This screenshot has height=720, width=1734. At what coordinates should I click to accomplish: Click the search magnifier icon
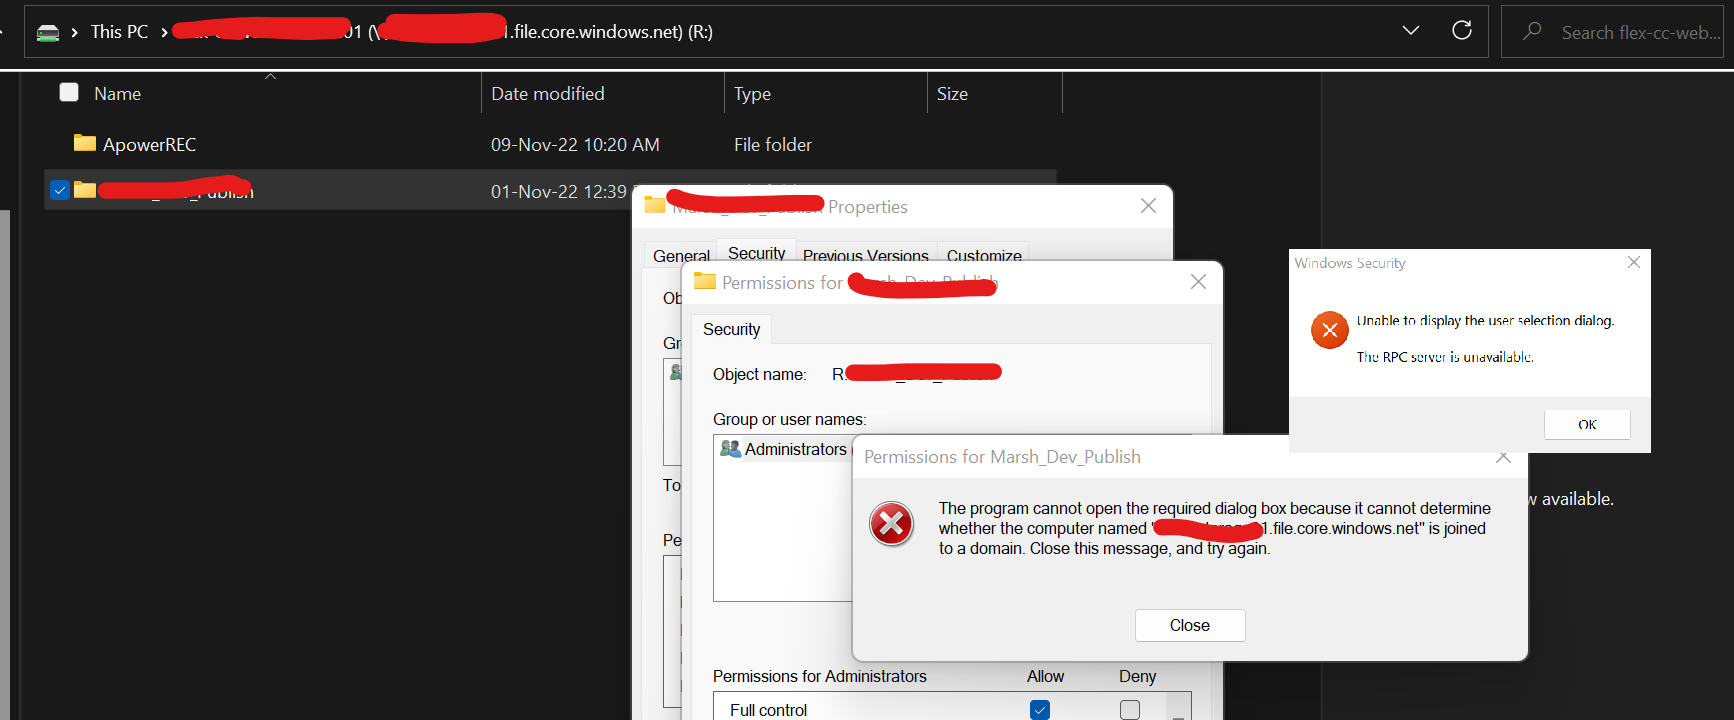click(x=1532, y=32)
